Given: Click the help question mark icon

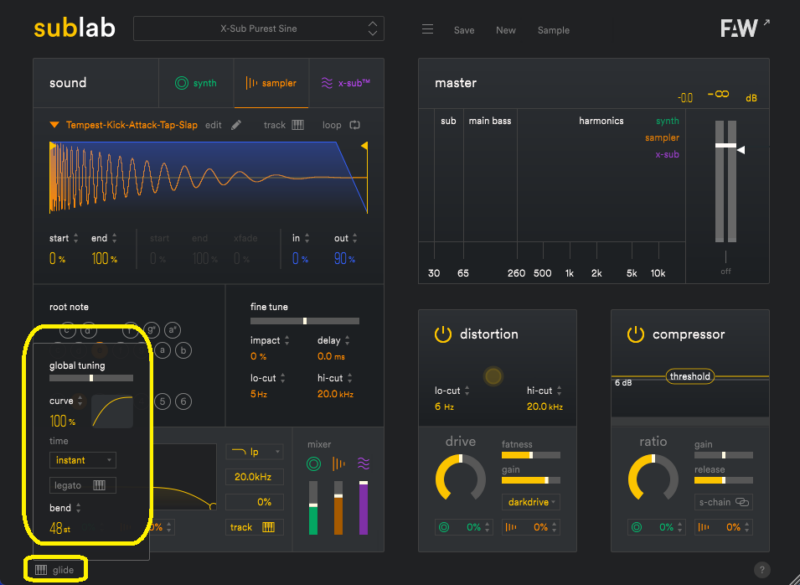Looking at the screenshot, I should (762, 570).
